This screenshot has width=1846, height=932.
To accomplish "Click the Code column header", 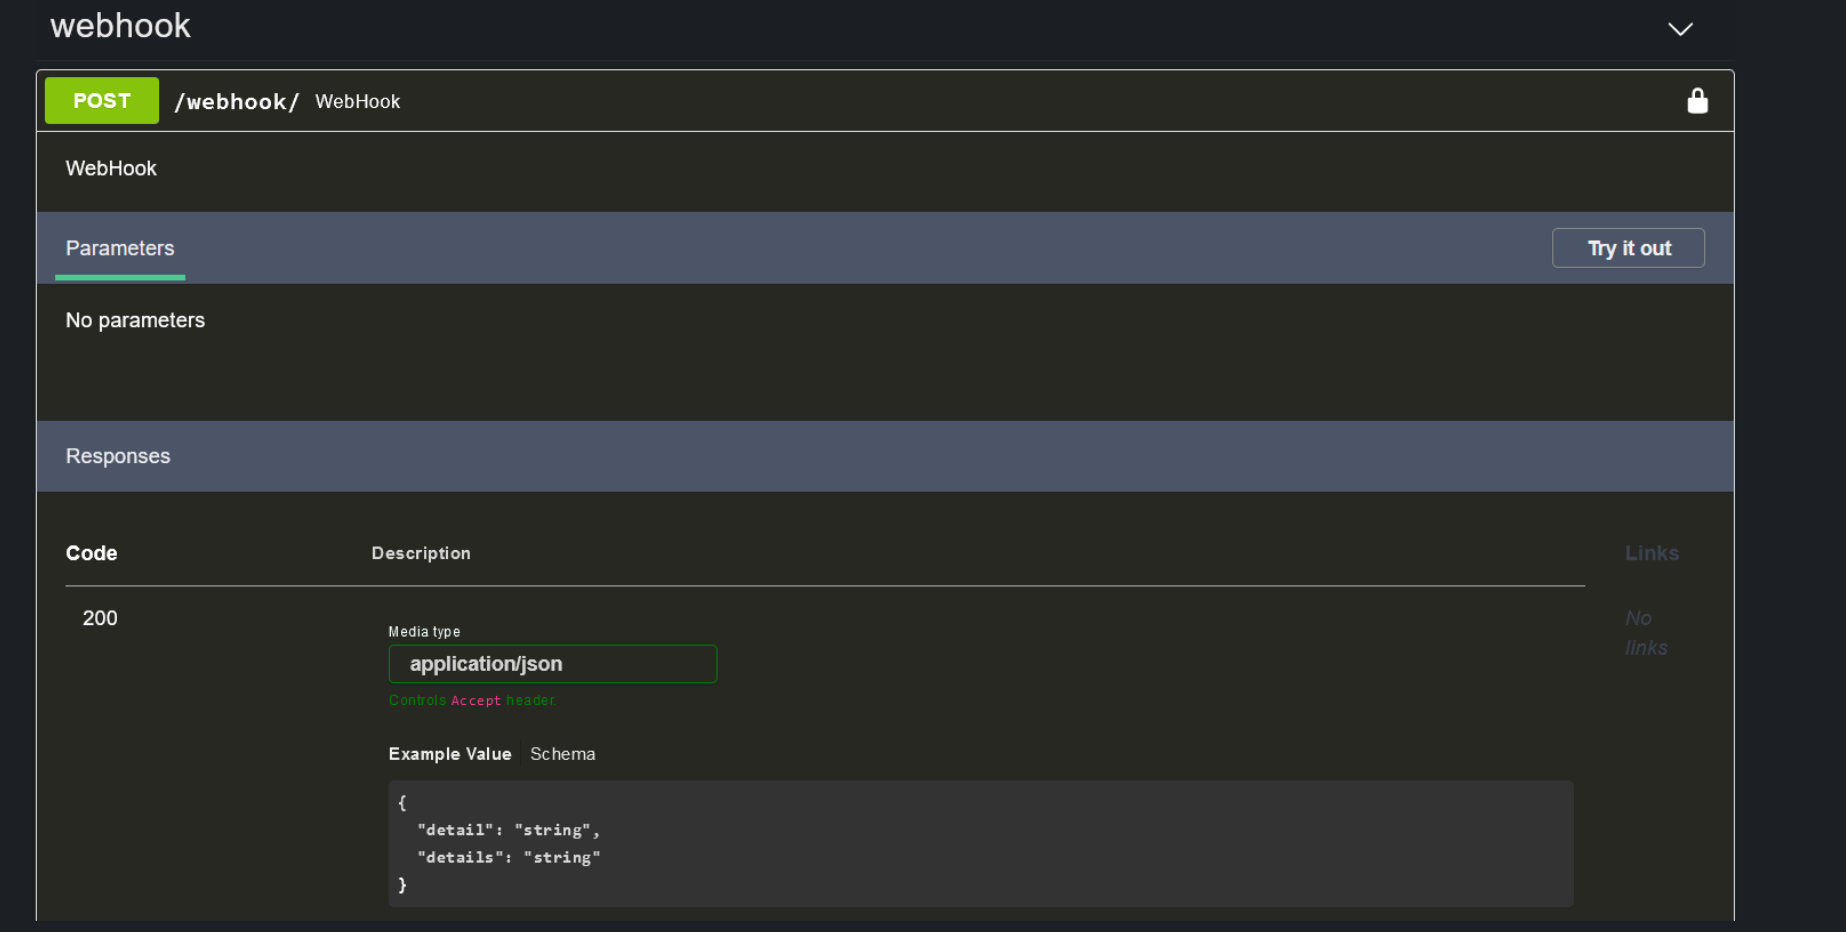I will (91, 553).
